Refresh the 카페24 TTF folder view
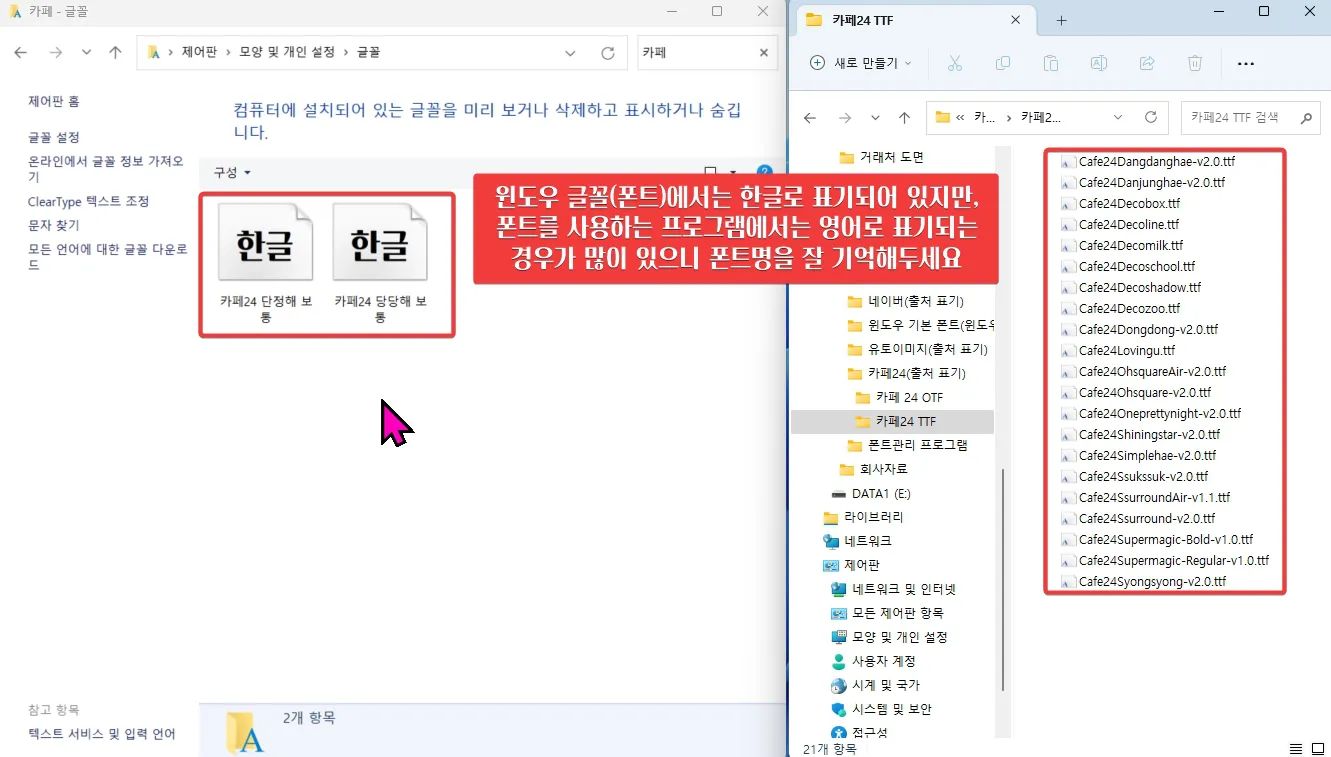1331x757 pixels. (x=1150, y=118)
